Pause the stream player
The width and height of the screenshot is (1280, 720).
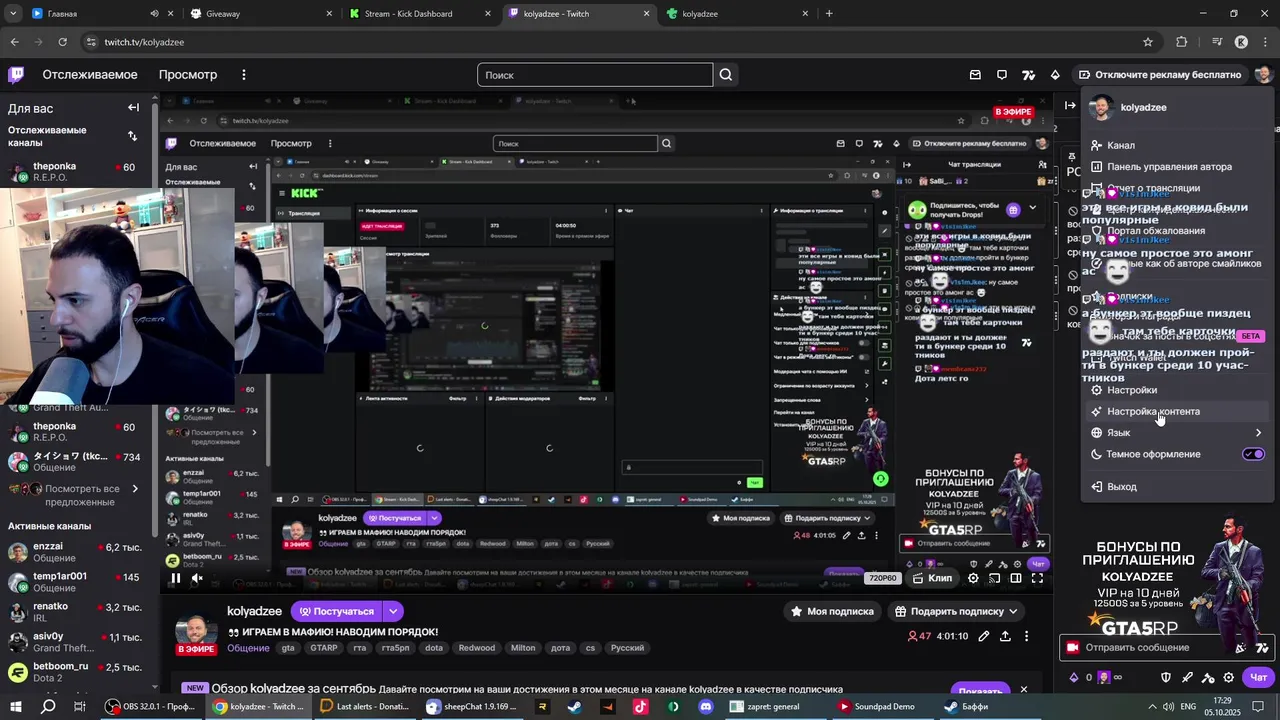(x=176, y=578)
